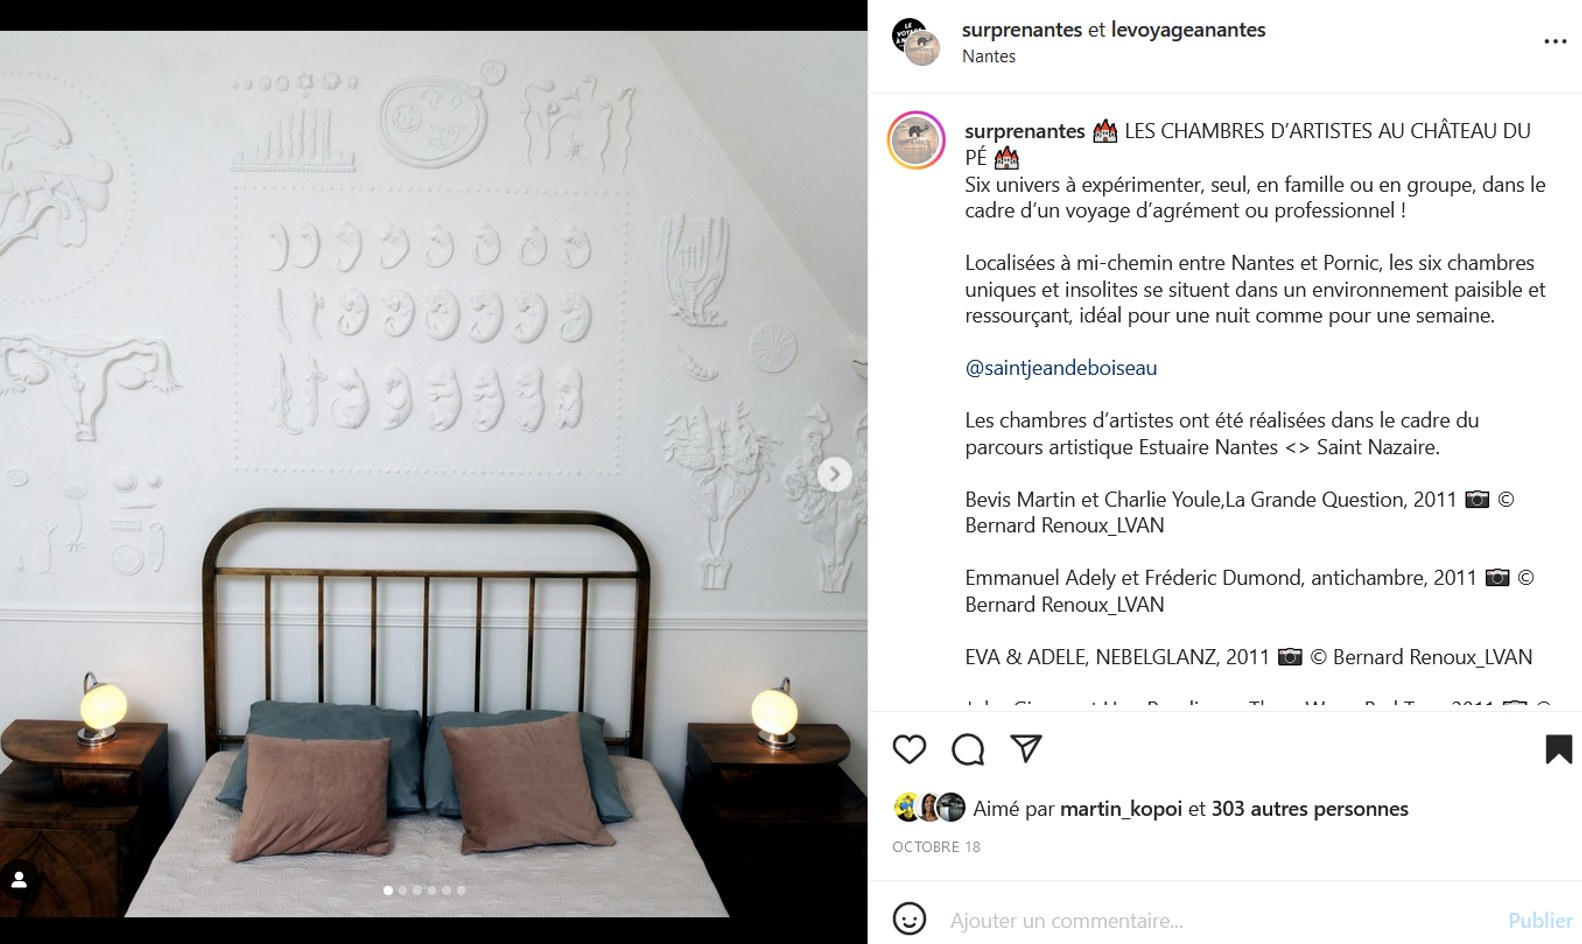Jump to the last carousel dot indicator
The width and height of the screenshot is (1582, 944).
point(461,890)
